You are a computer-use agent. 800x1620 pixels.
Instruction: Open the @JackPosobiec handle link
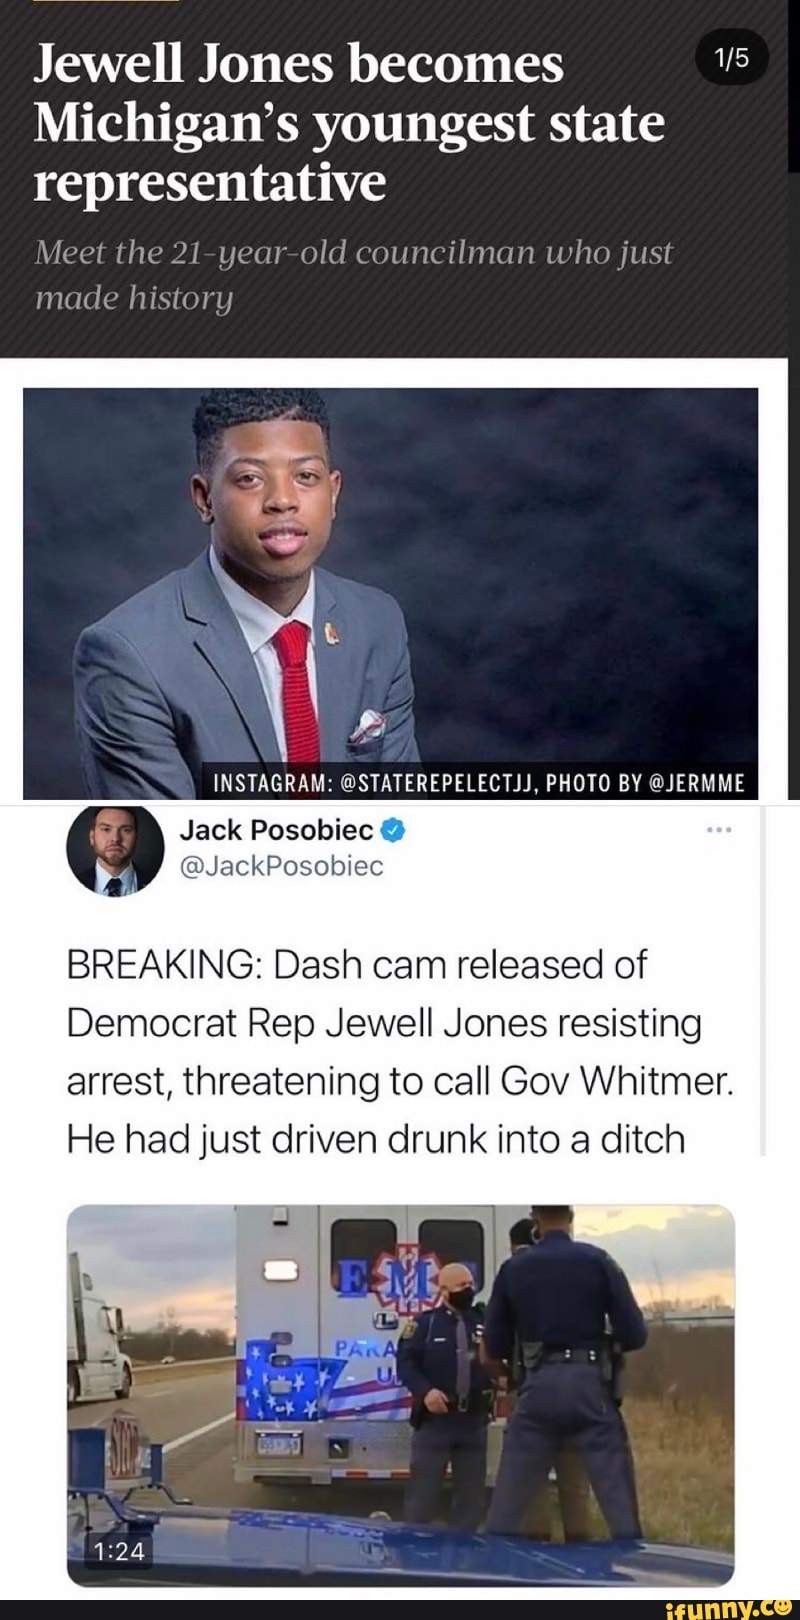click(281, 866)
